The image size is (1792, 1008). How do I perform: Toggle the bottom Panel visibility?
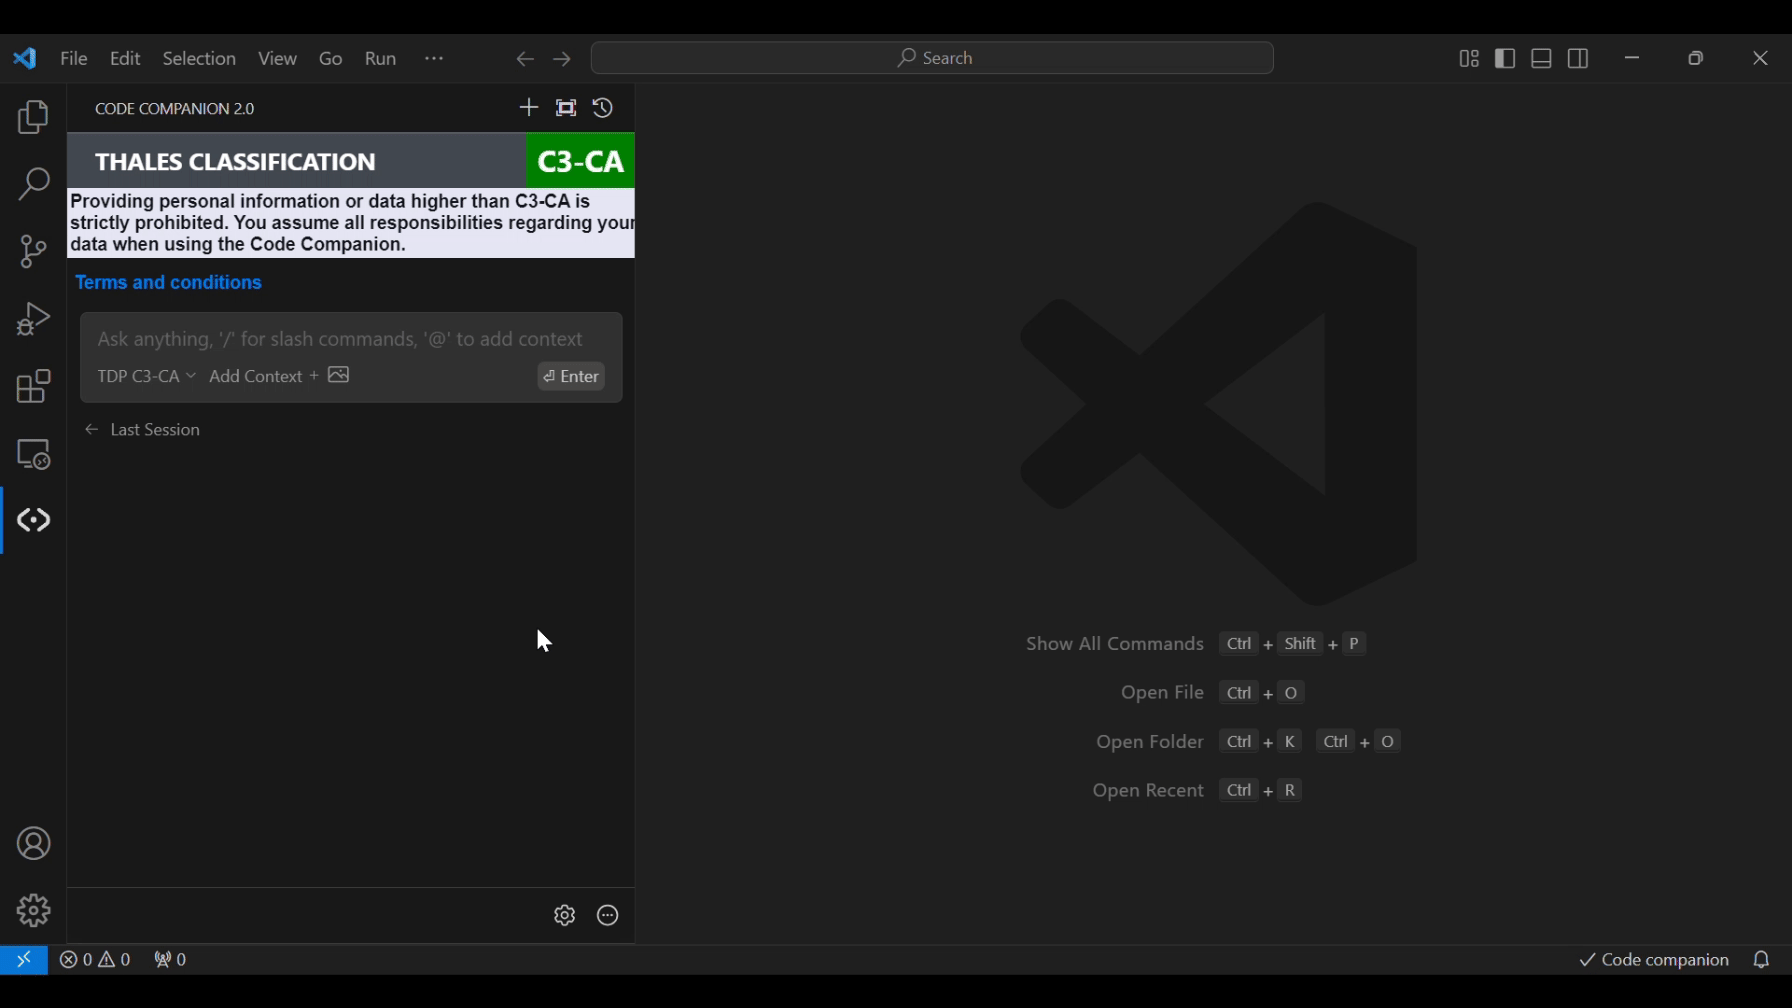point(1542,59)
